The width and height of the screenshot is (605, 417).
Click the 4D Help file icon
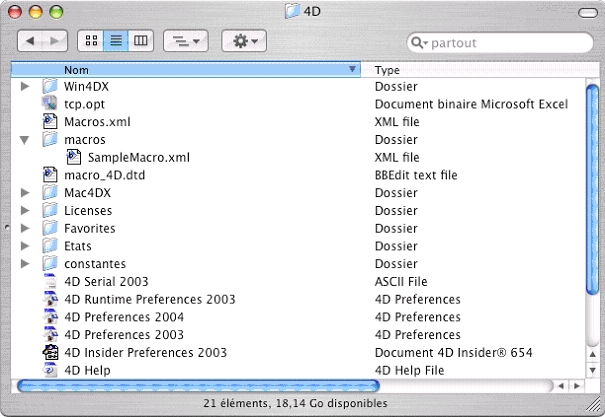point(50,370)
